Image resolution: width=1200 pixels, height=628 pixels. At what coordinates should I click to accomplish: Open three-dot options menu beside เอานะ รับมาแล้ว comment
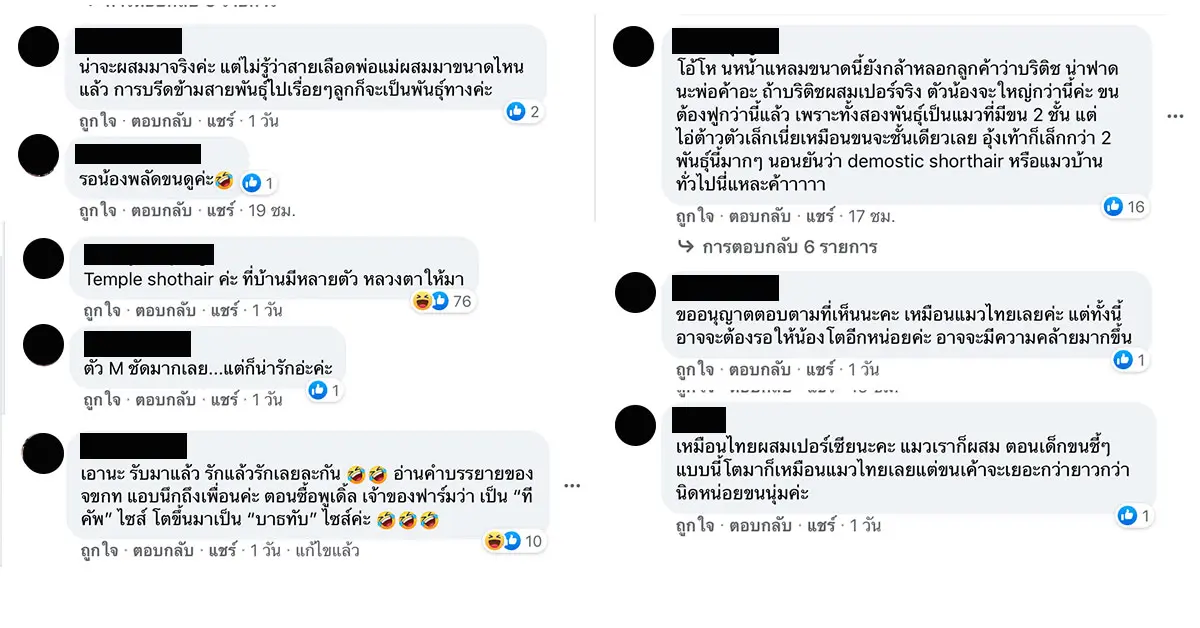[572, 485]
